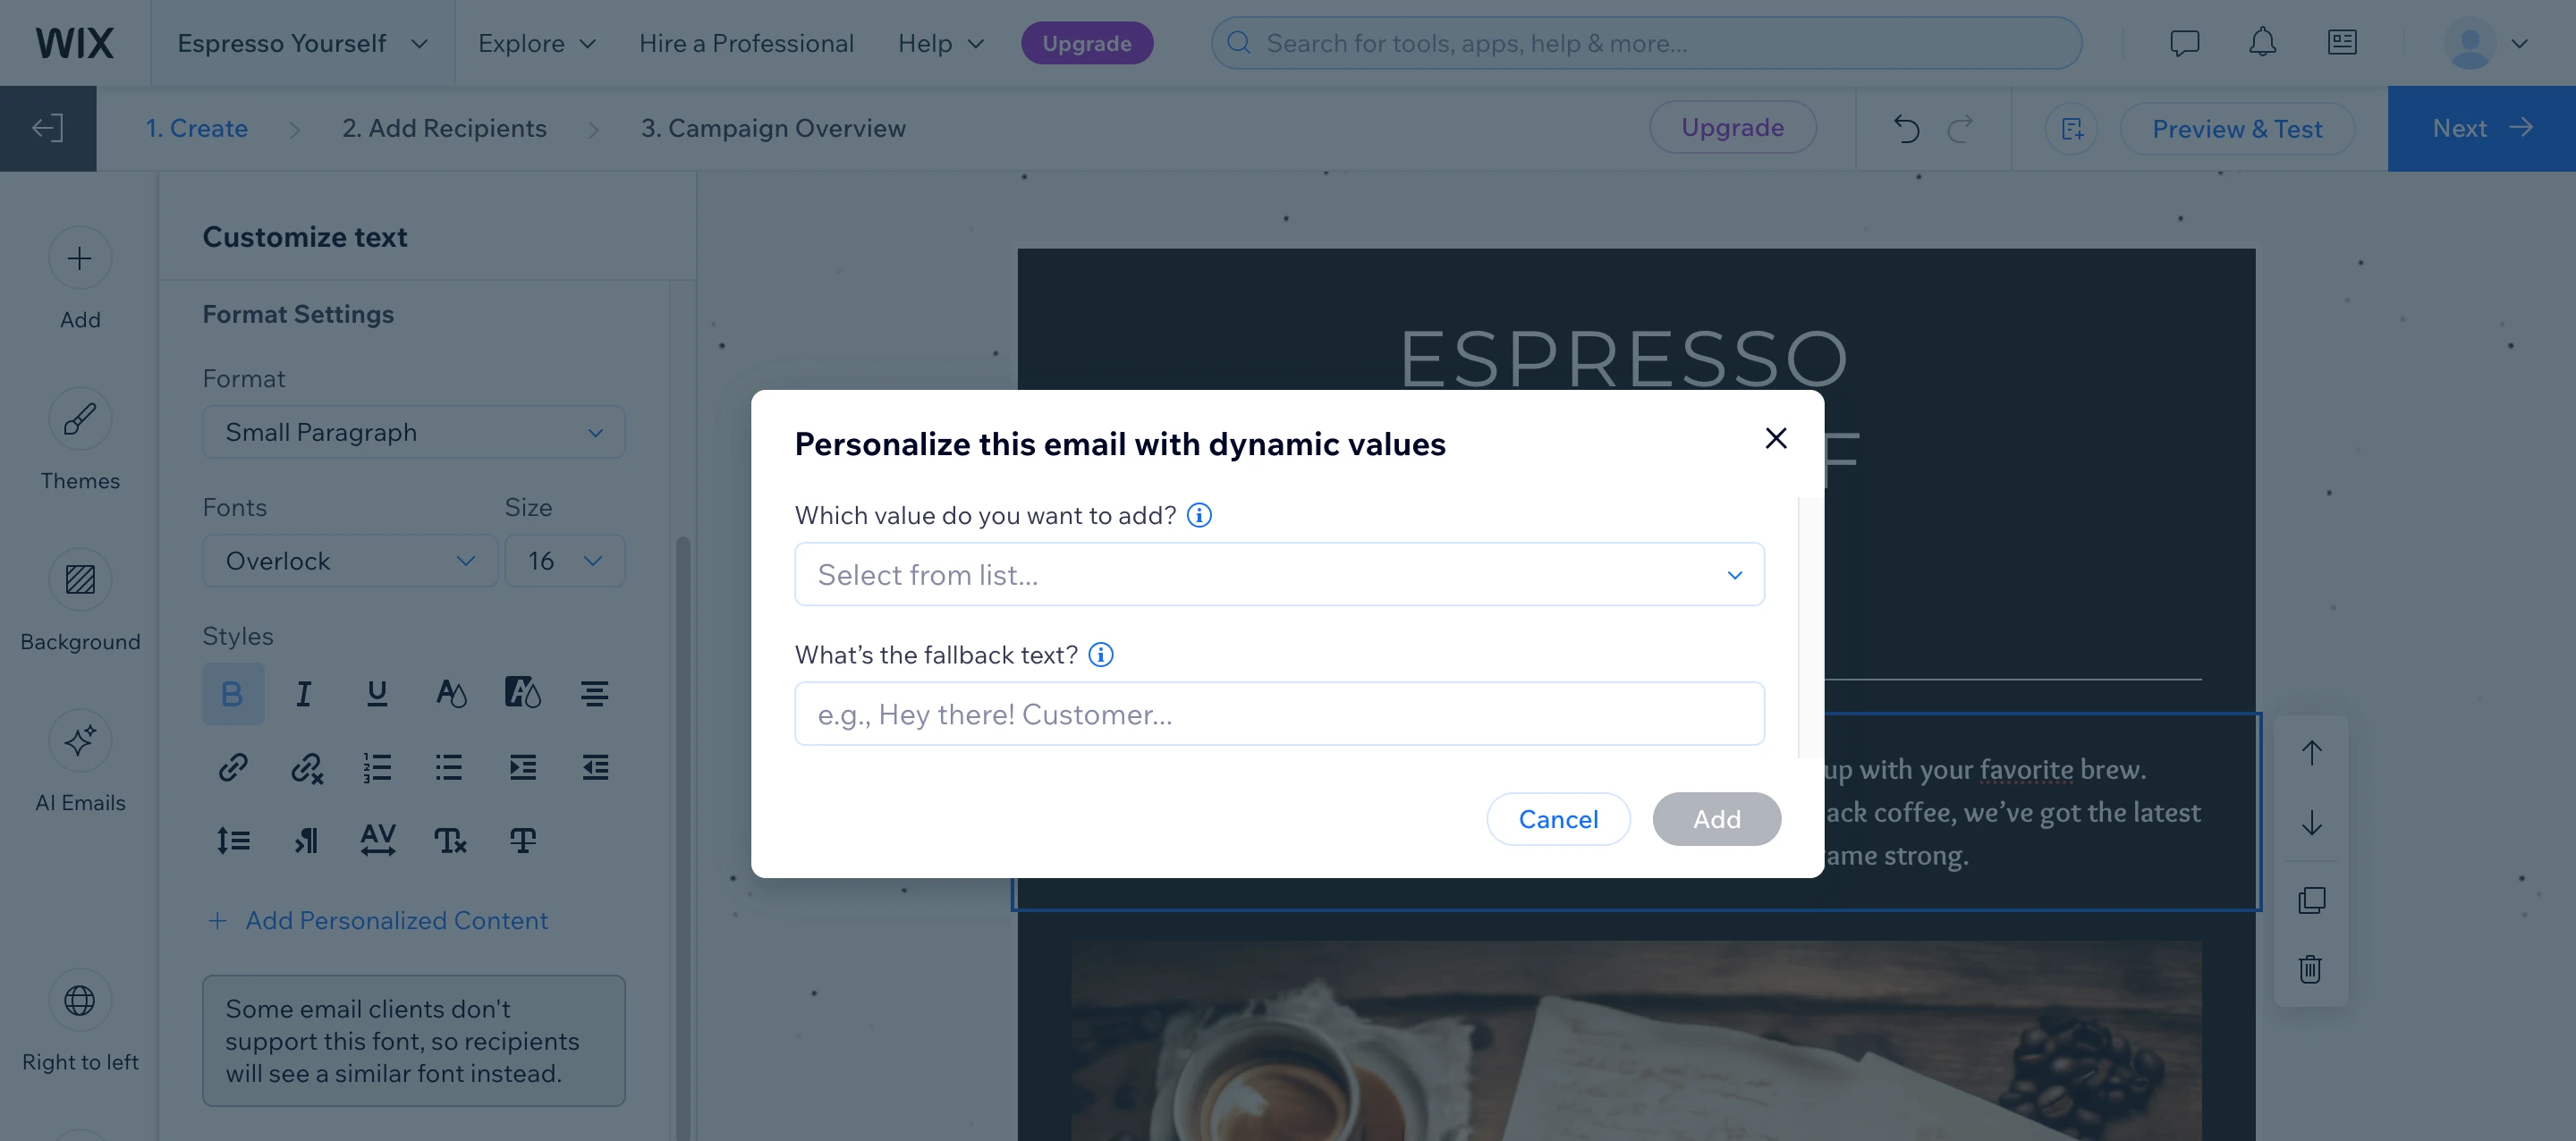This screenshot has height=1141, width=2576.
Task: Open the Explore menu
Action: (x=537, y=43)
